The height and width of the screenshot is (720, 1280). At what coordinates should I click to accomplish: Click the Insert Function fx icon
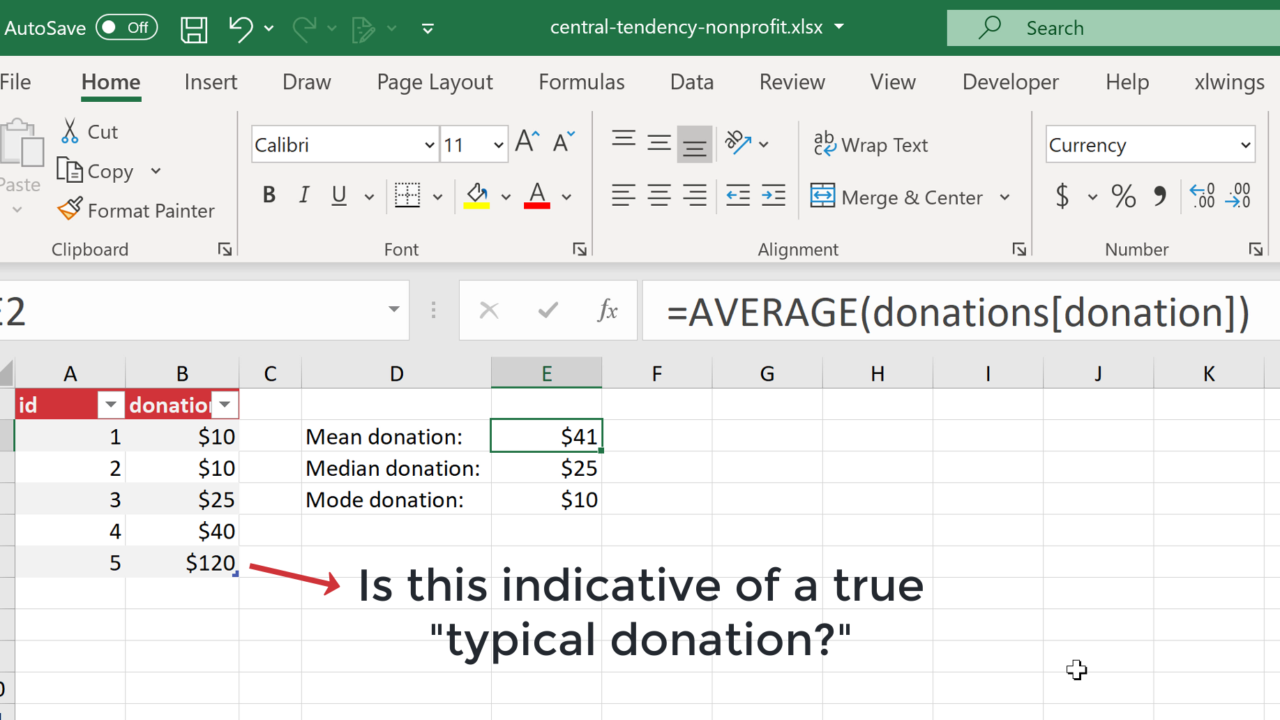[x=607, y=311]
